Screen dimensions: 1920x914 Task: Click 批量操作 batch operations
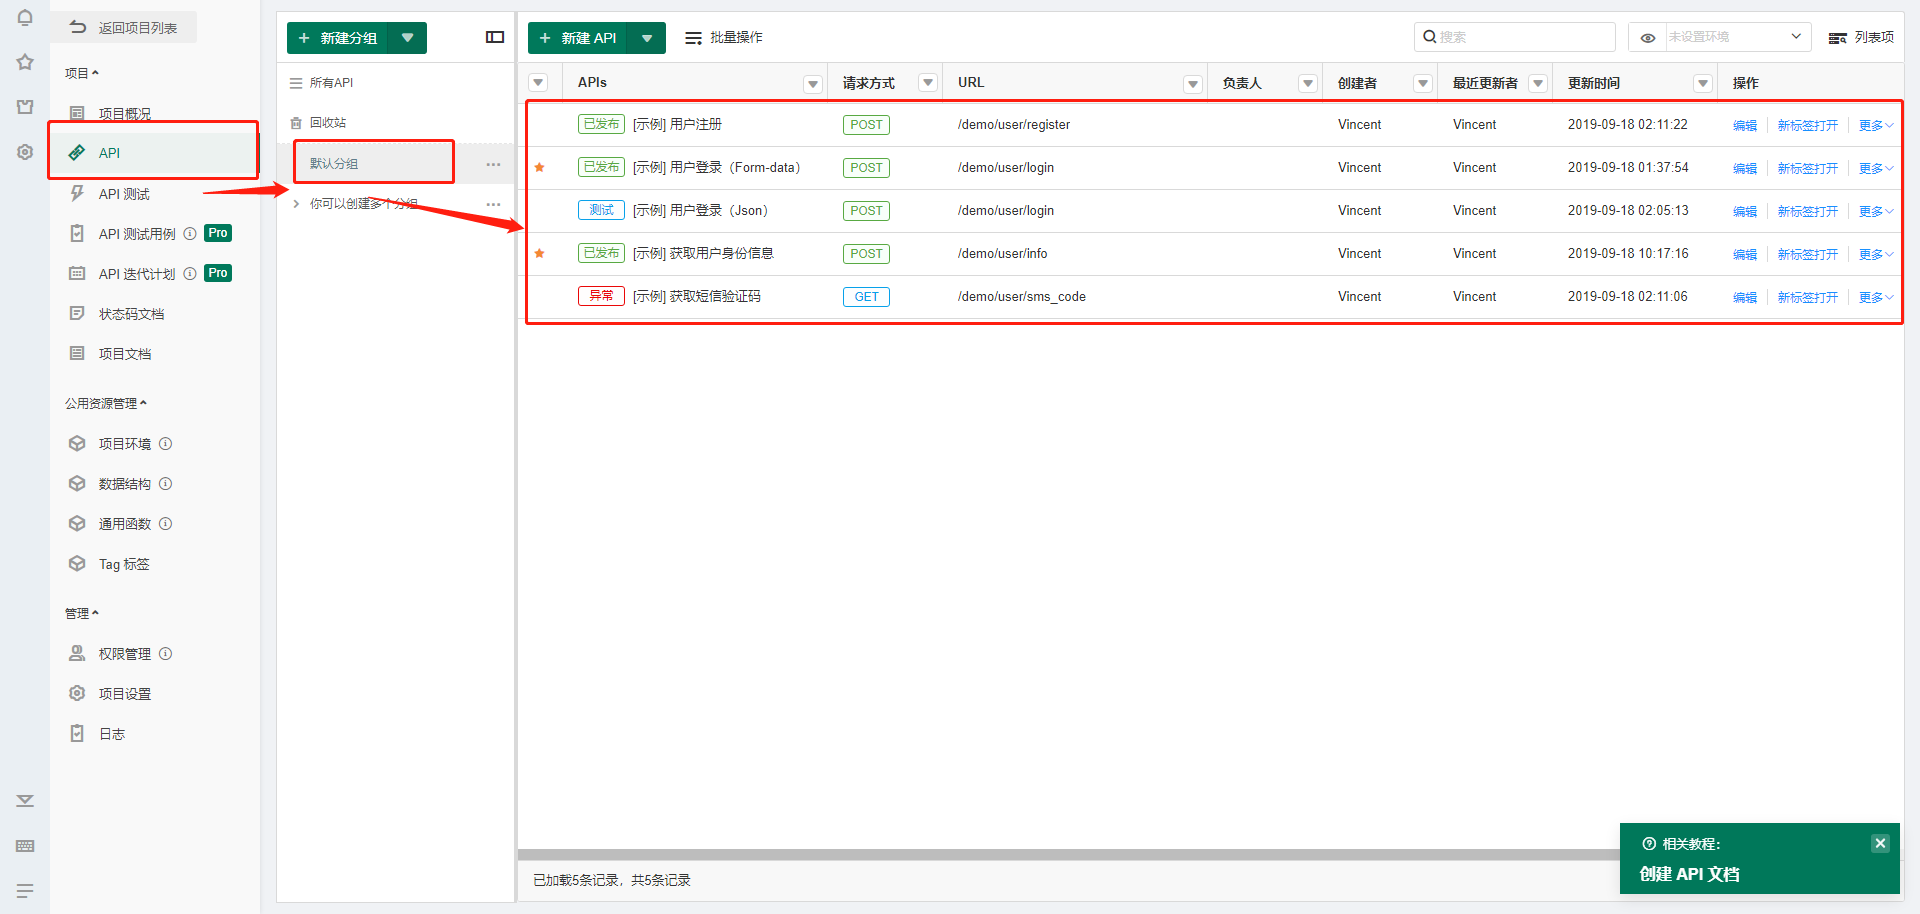pos(724,37)
